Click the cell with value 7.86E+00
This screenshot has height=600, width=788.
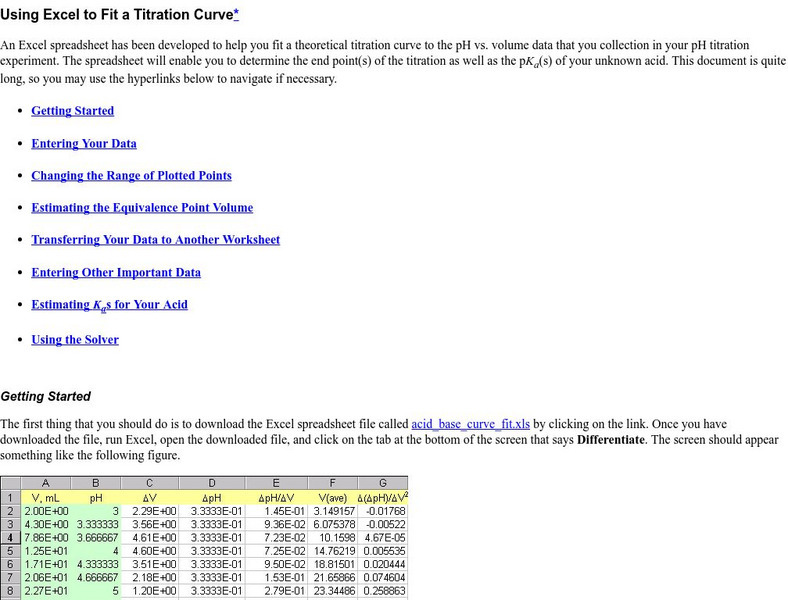tap(46, 538)
